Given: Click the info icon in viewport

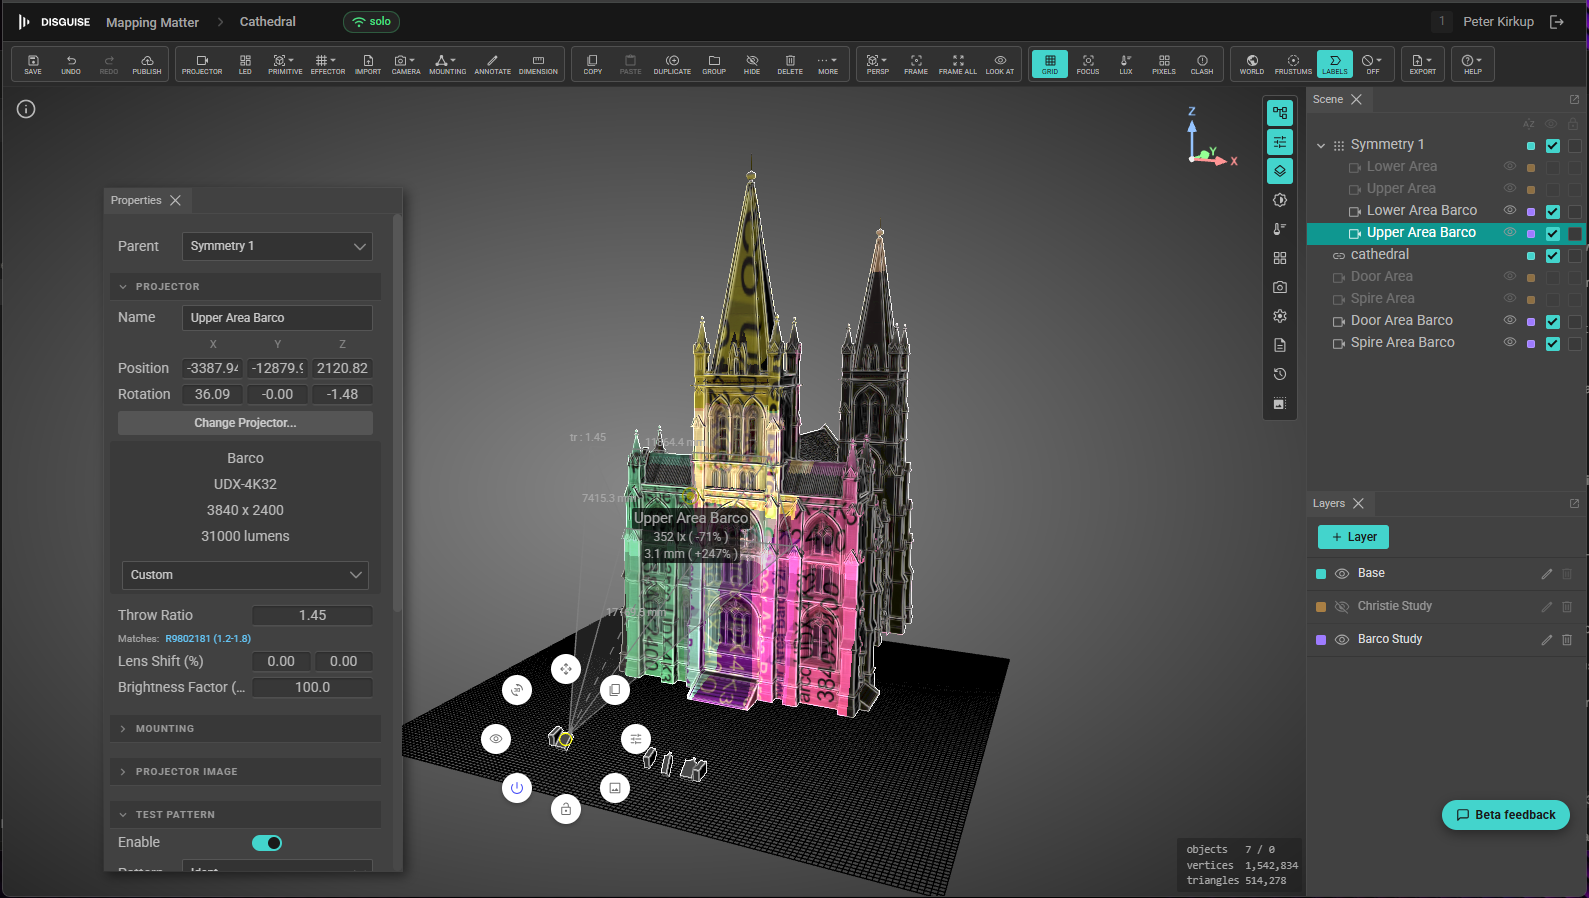Looking at the screenshot, I should pos(26,109).
